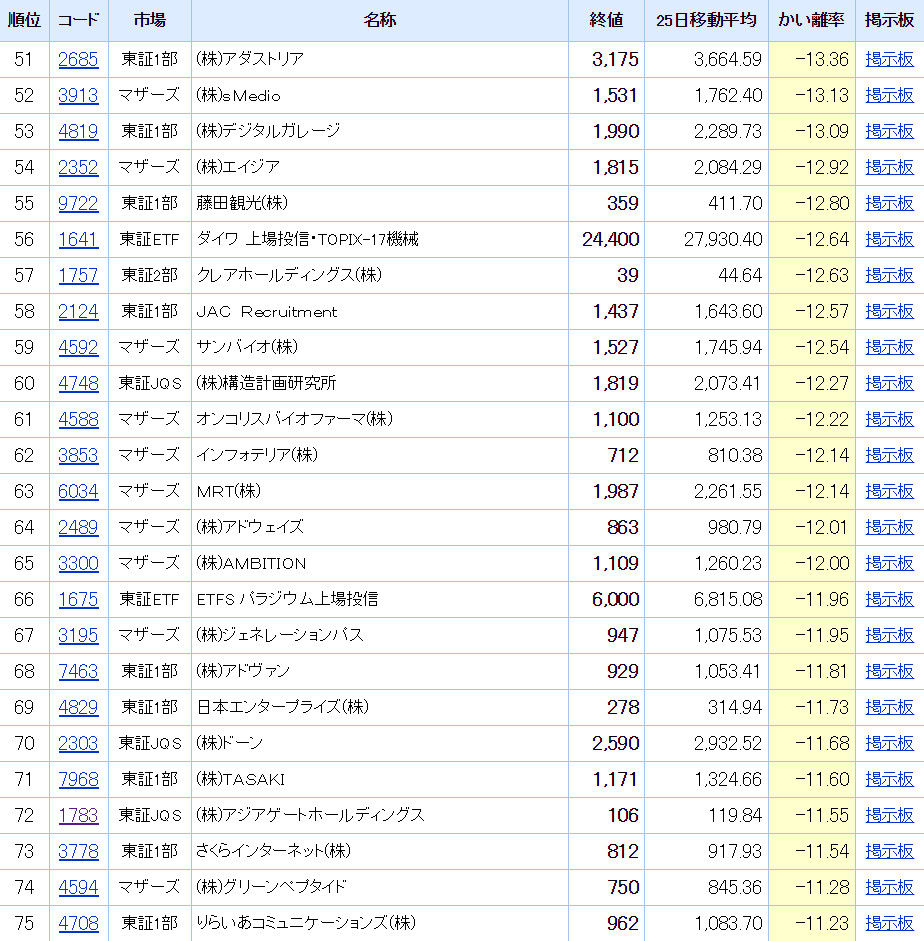
Task: Open stock code 6034 link
Action: 78,492
